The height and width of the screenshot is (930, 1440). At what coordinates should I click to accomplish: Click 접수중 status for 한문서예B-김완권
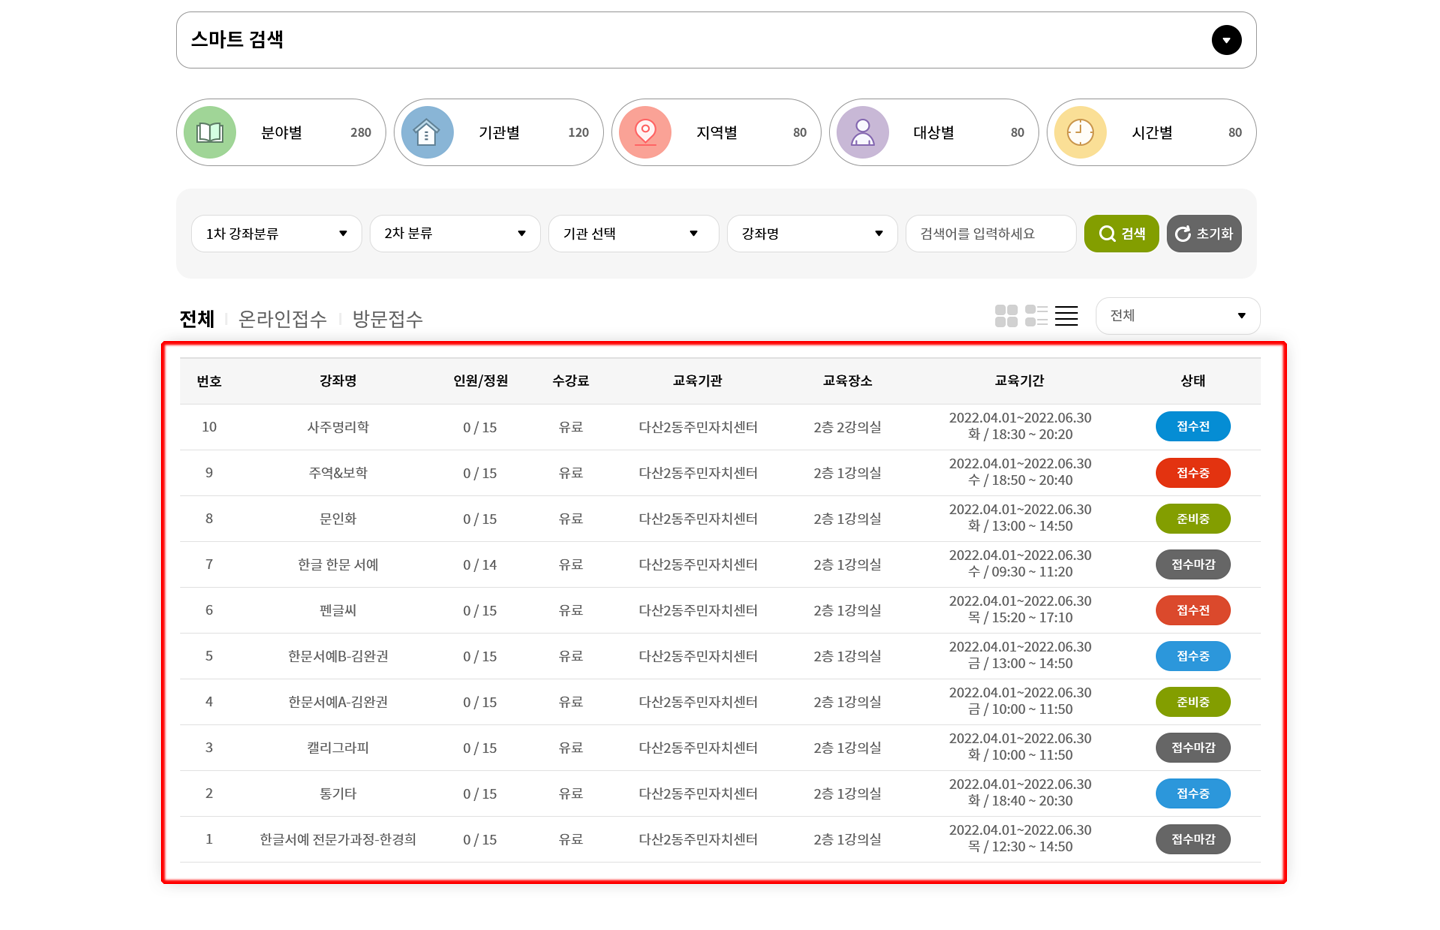pos(1193,656)
